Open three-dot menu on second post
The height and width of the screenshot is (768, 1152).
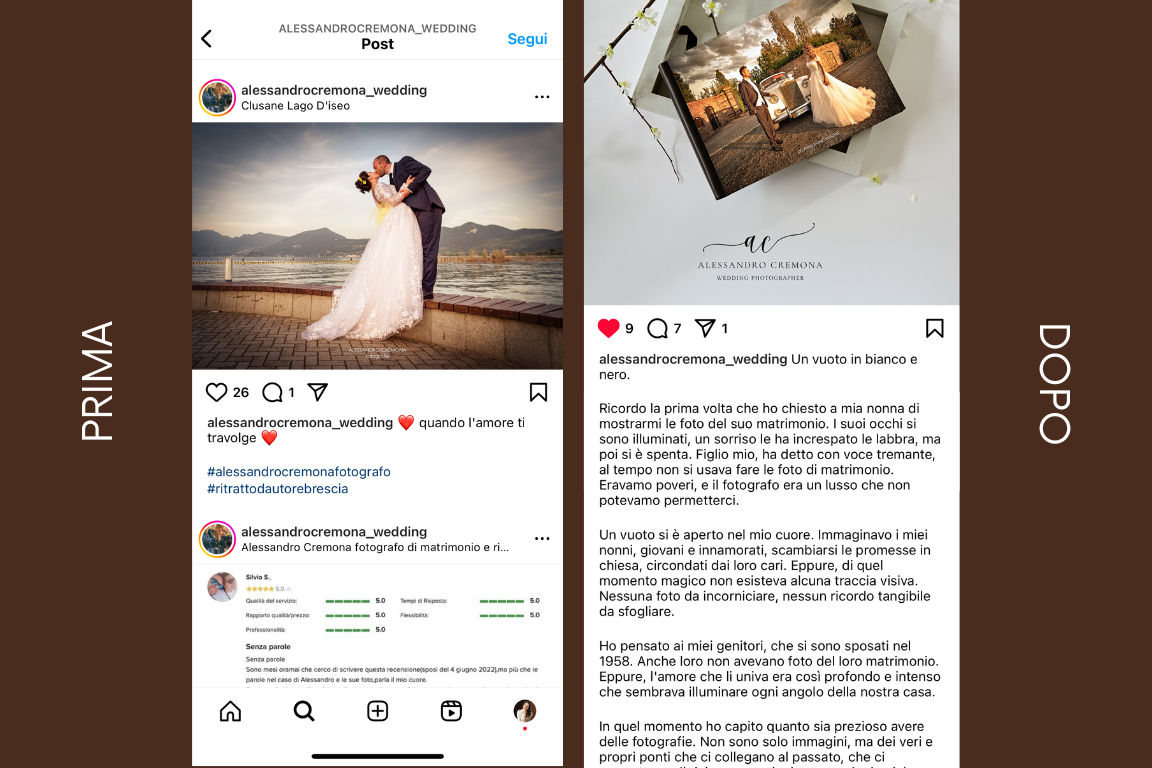pyautogui.click(x=542, y=539)
